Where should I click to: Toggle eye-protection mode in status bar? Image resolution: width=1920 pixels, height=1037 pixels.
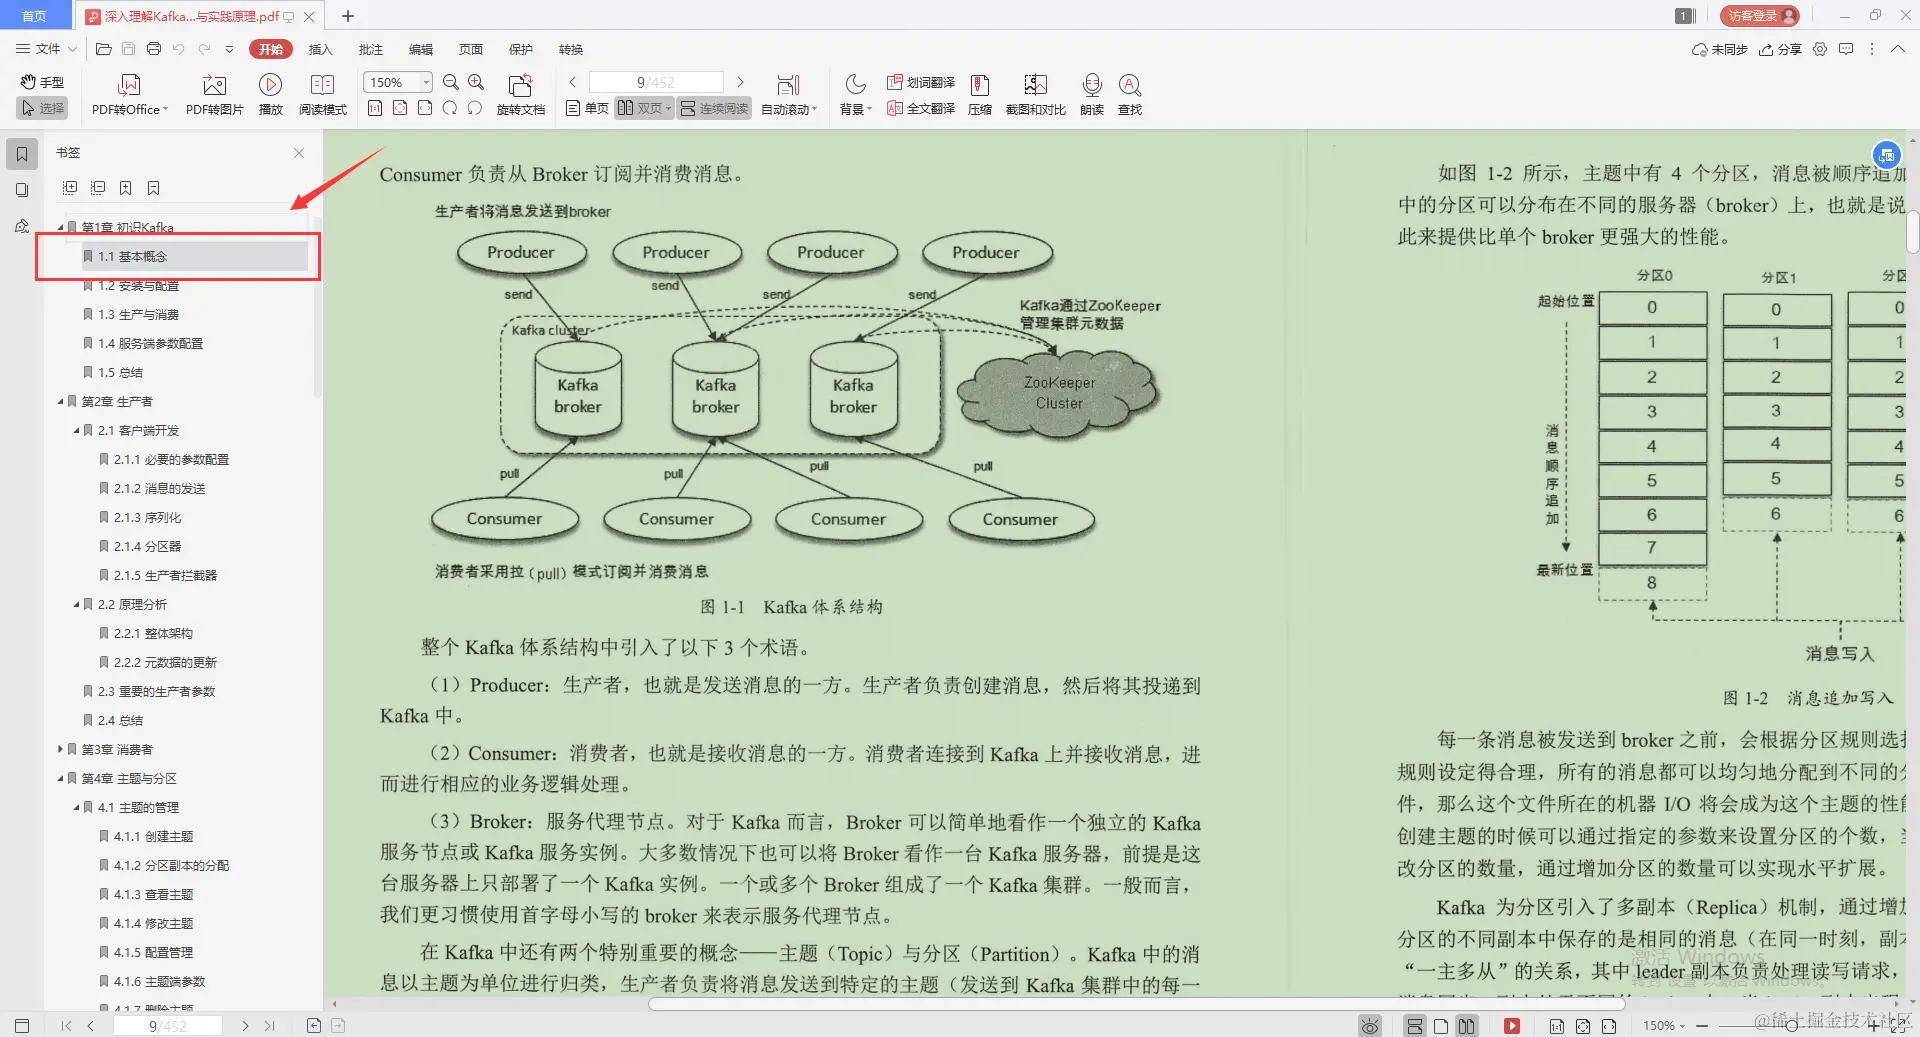coord(1368,1025)
